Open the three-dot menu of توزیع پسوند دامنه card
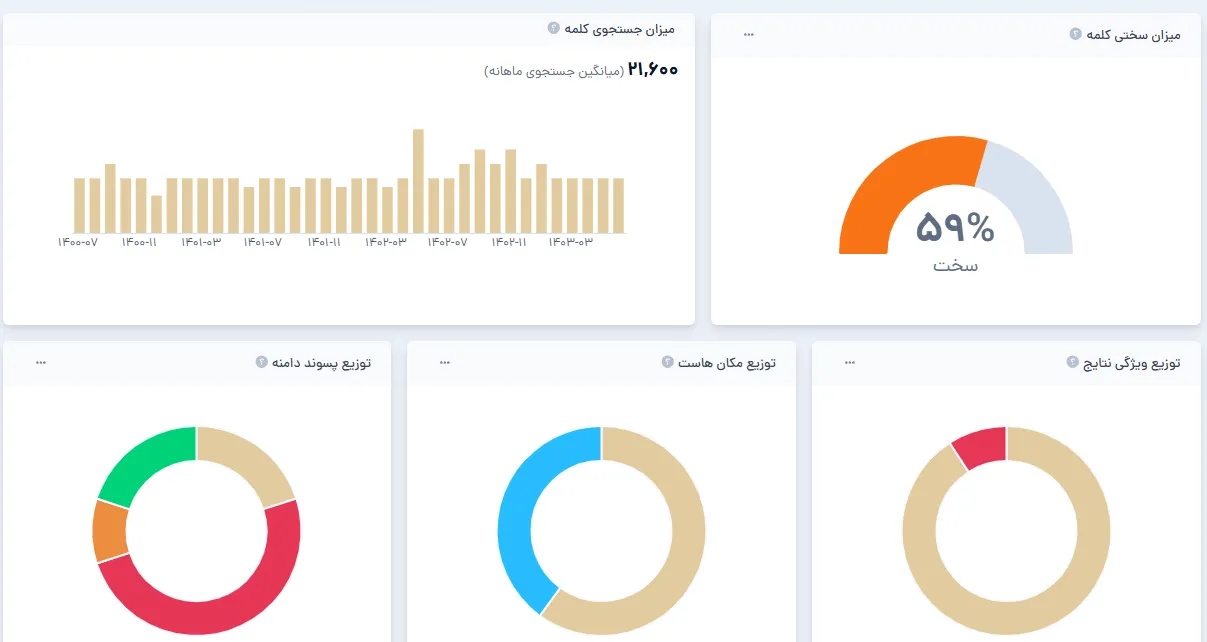This screenshot has height=642, width=1207. [41, 363]
